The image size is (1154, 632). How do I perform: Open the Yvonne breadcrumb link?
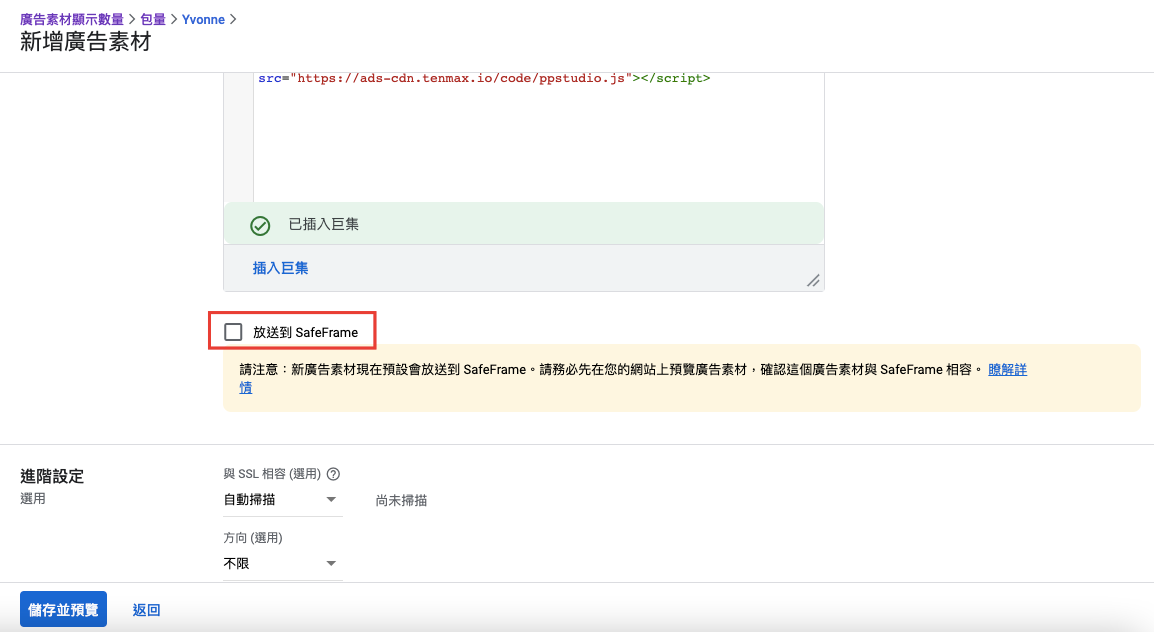click(x=203, y=19)
